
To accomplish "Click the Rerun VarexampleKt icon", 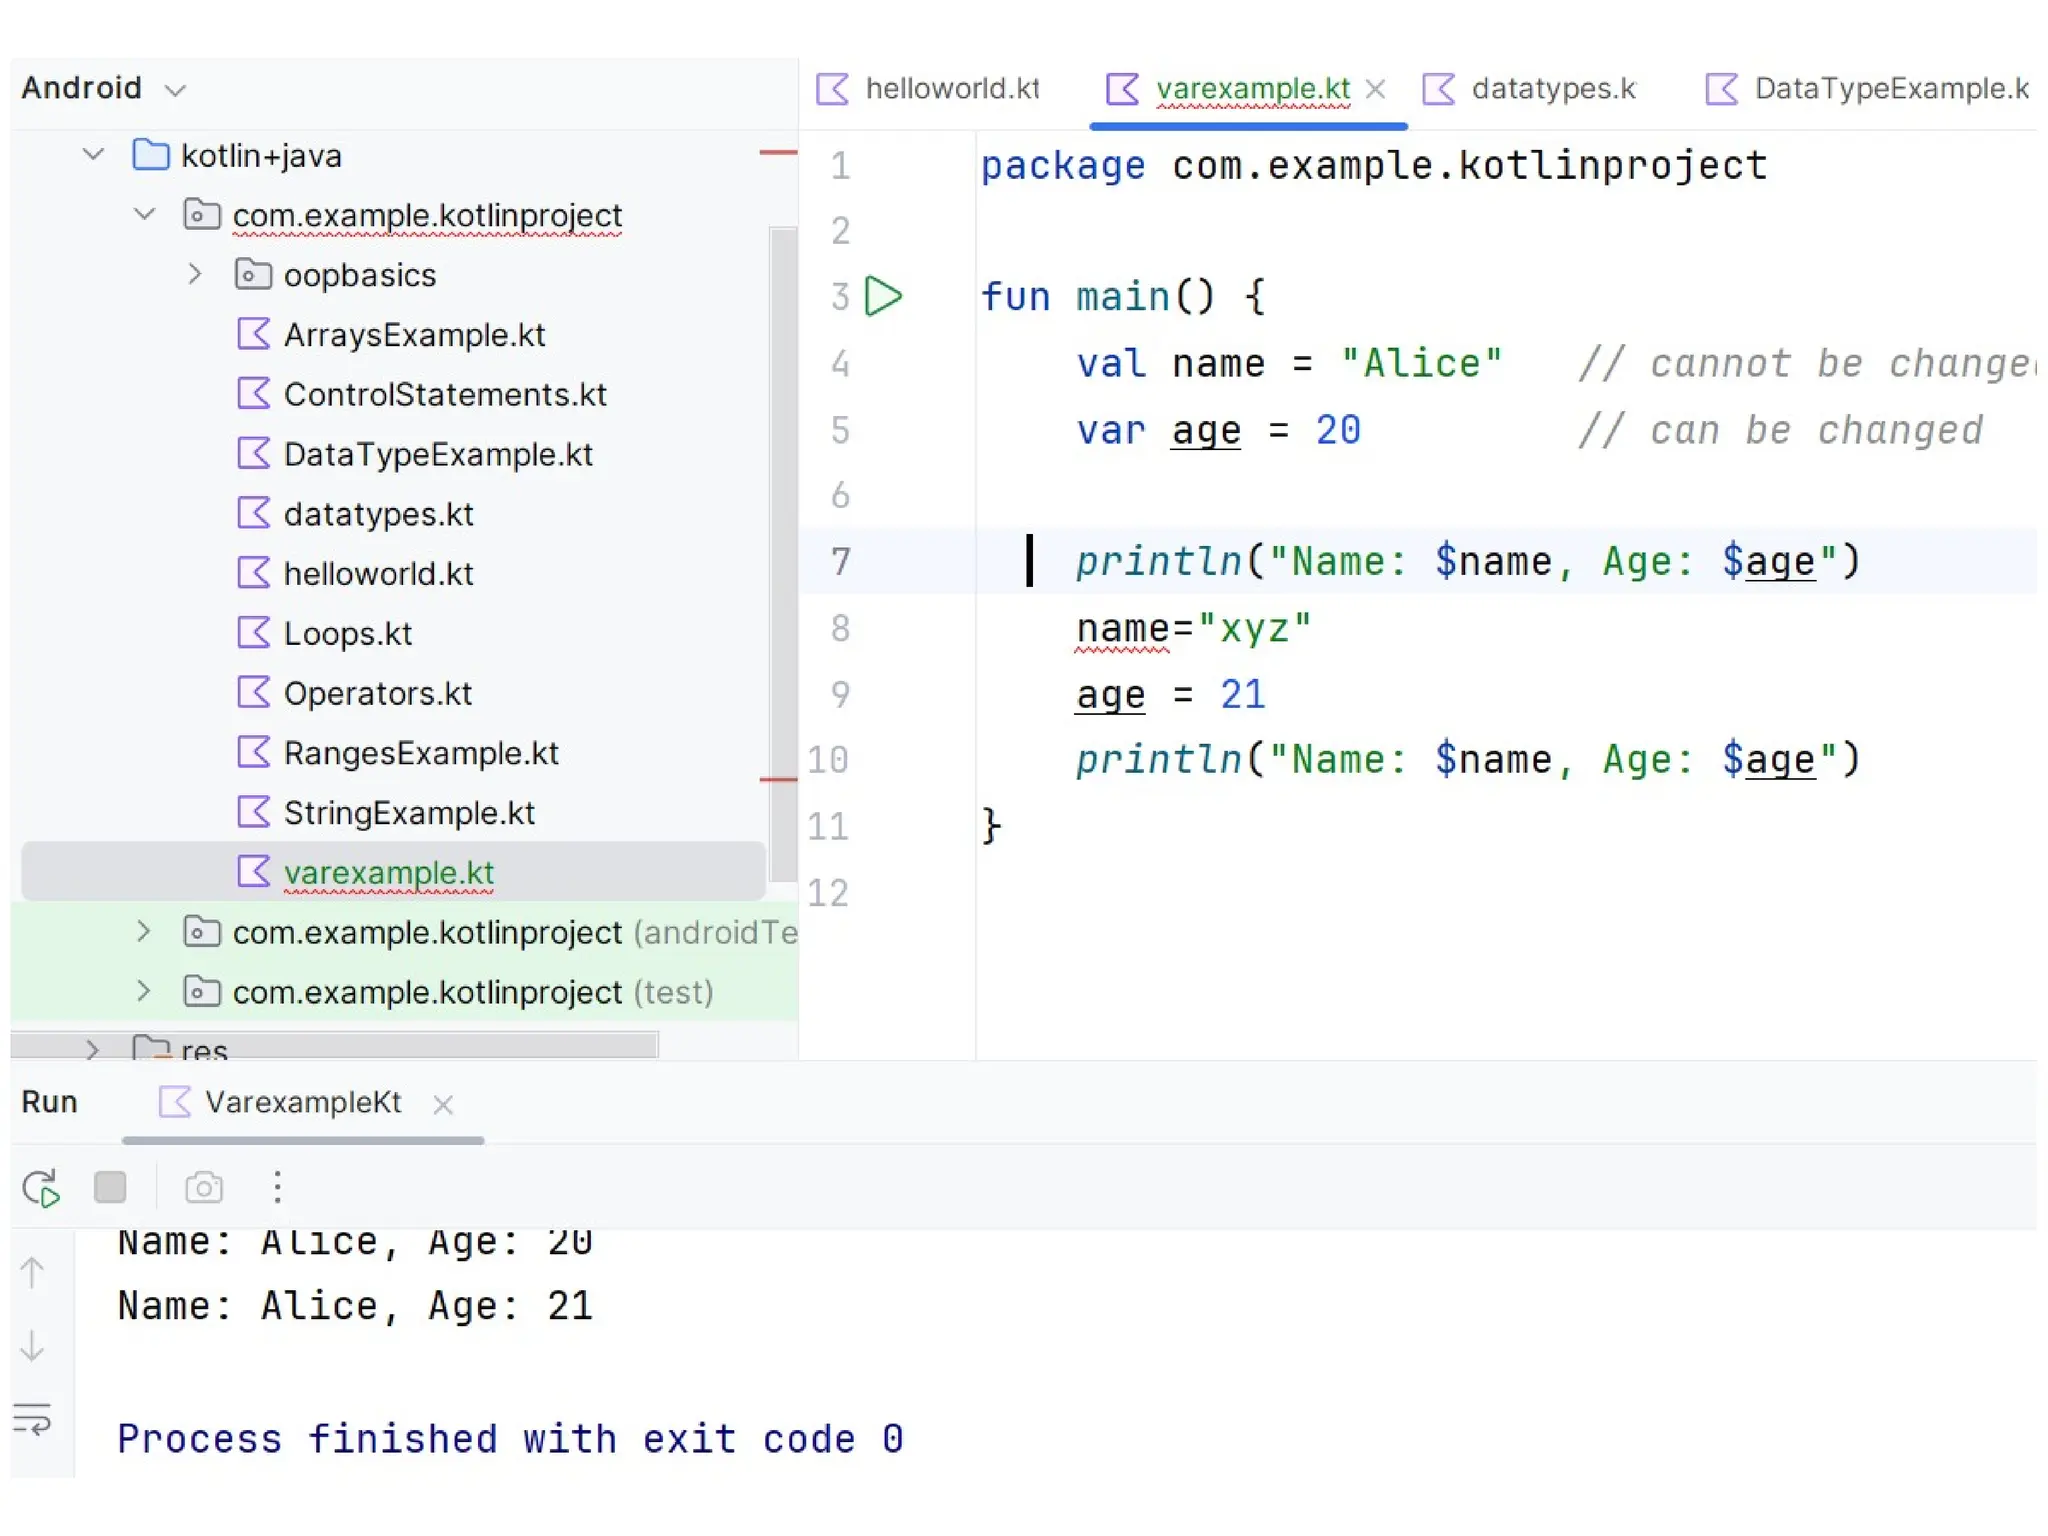I will pos(41,1188).
